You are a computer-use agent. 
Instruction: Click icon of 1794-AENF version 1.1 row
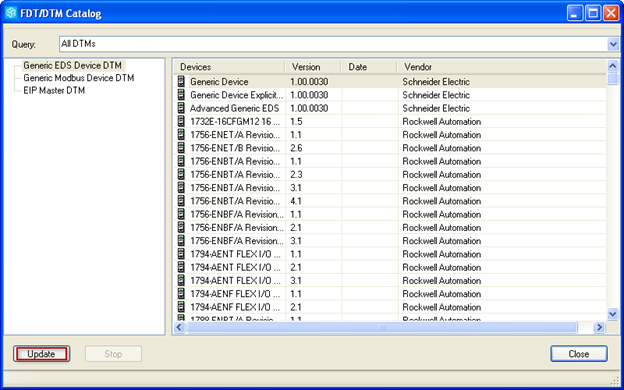pos(181,294)
